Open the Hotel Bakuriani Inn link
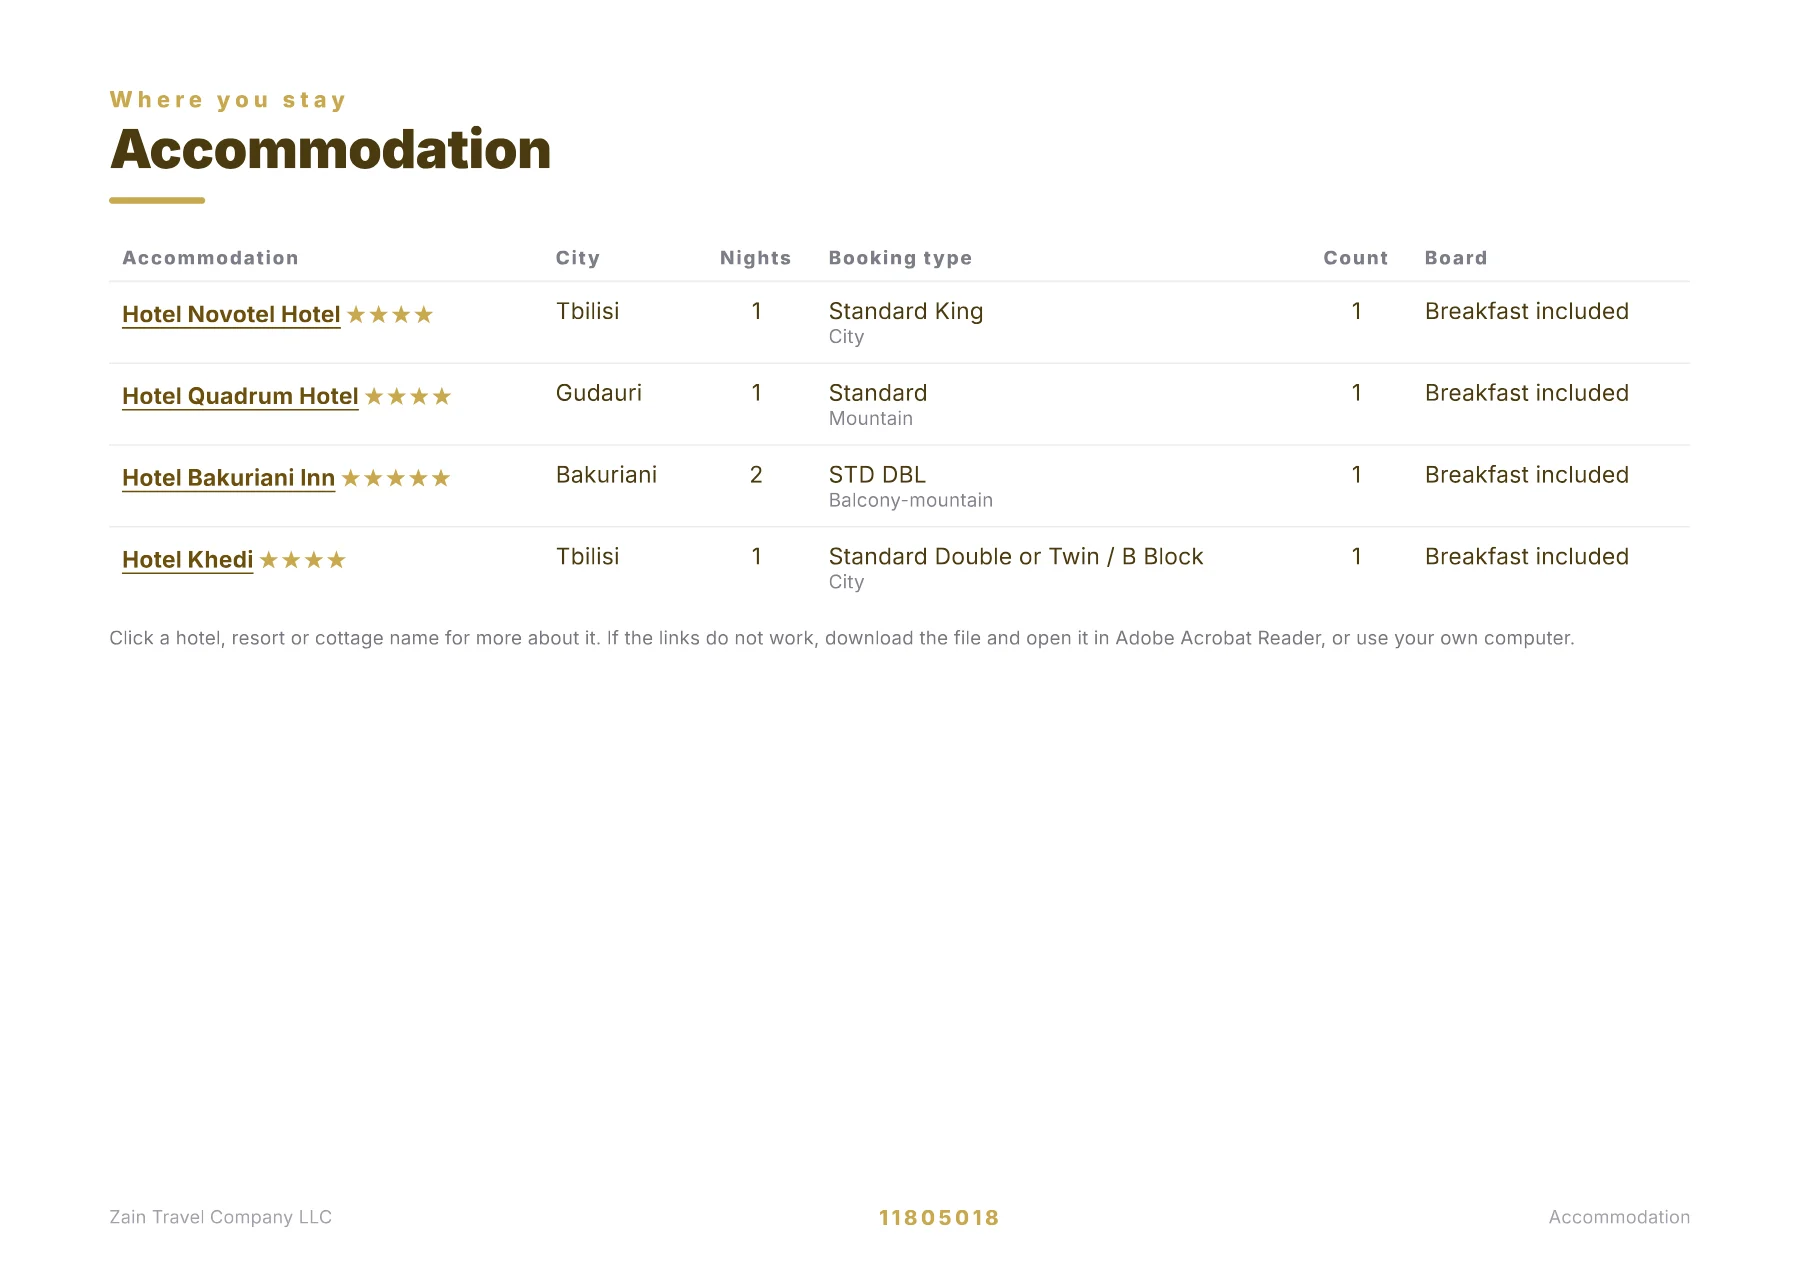 (228, 478)
